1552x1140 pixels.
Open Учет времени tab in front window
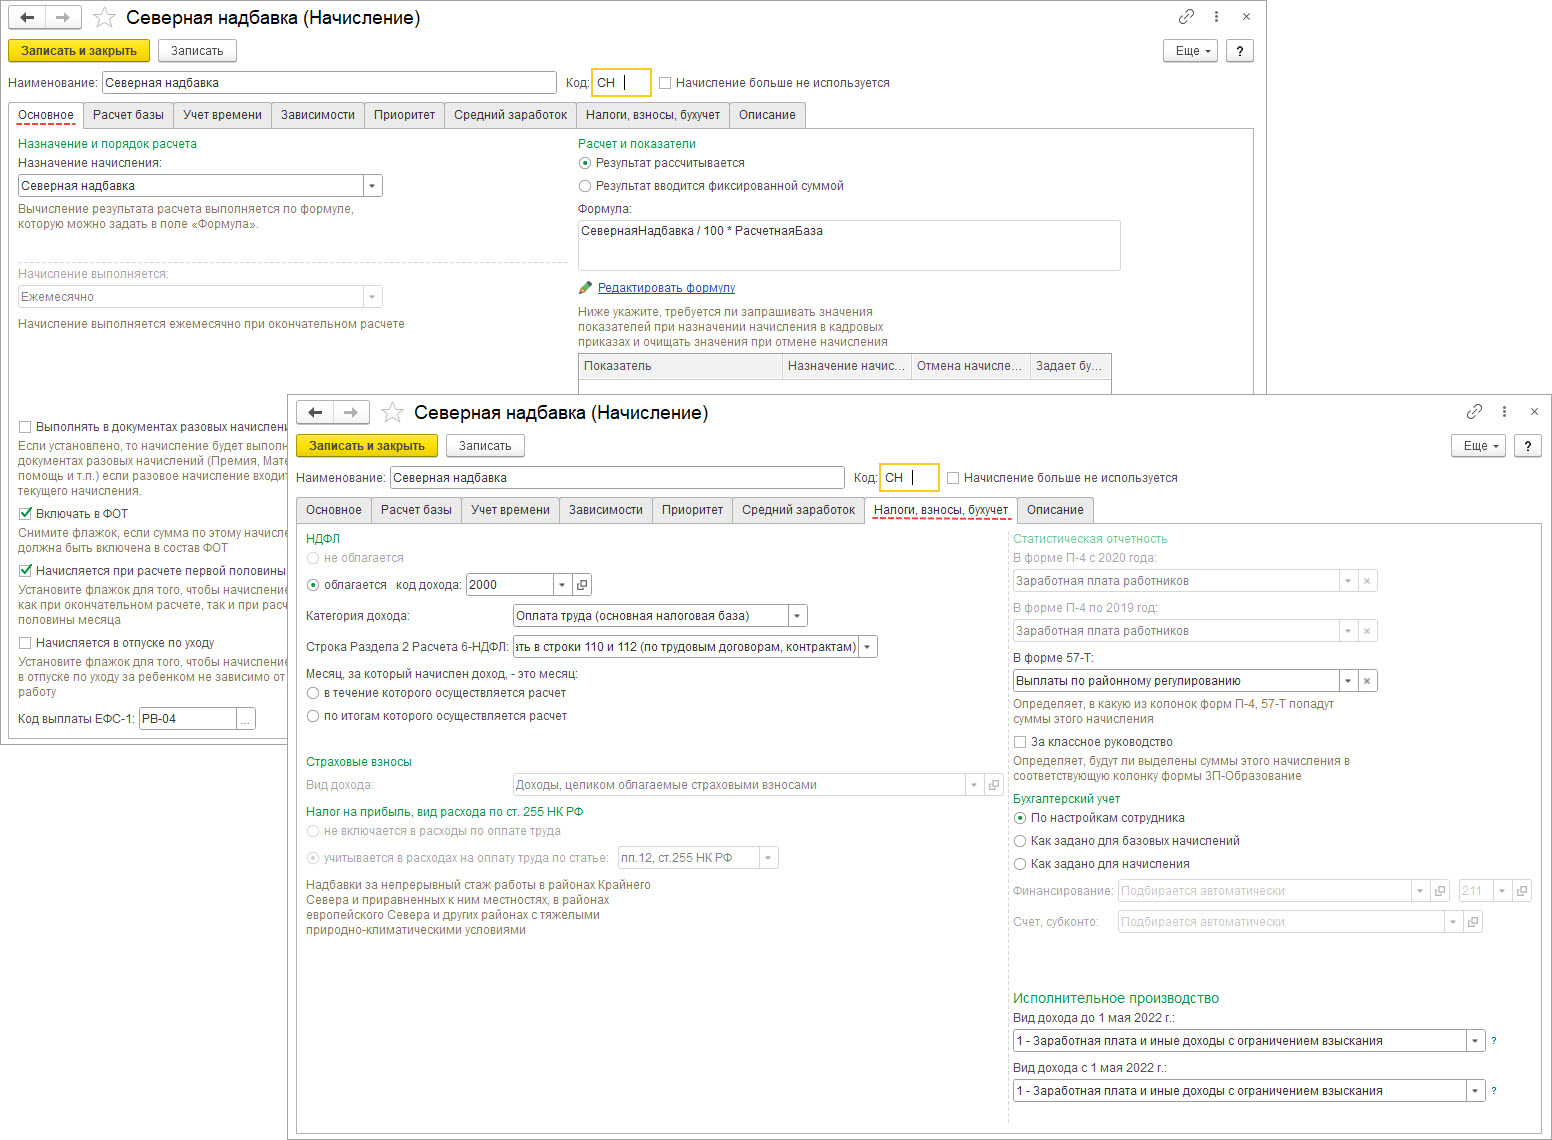pyautogui.click(x=510, y=510)
